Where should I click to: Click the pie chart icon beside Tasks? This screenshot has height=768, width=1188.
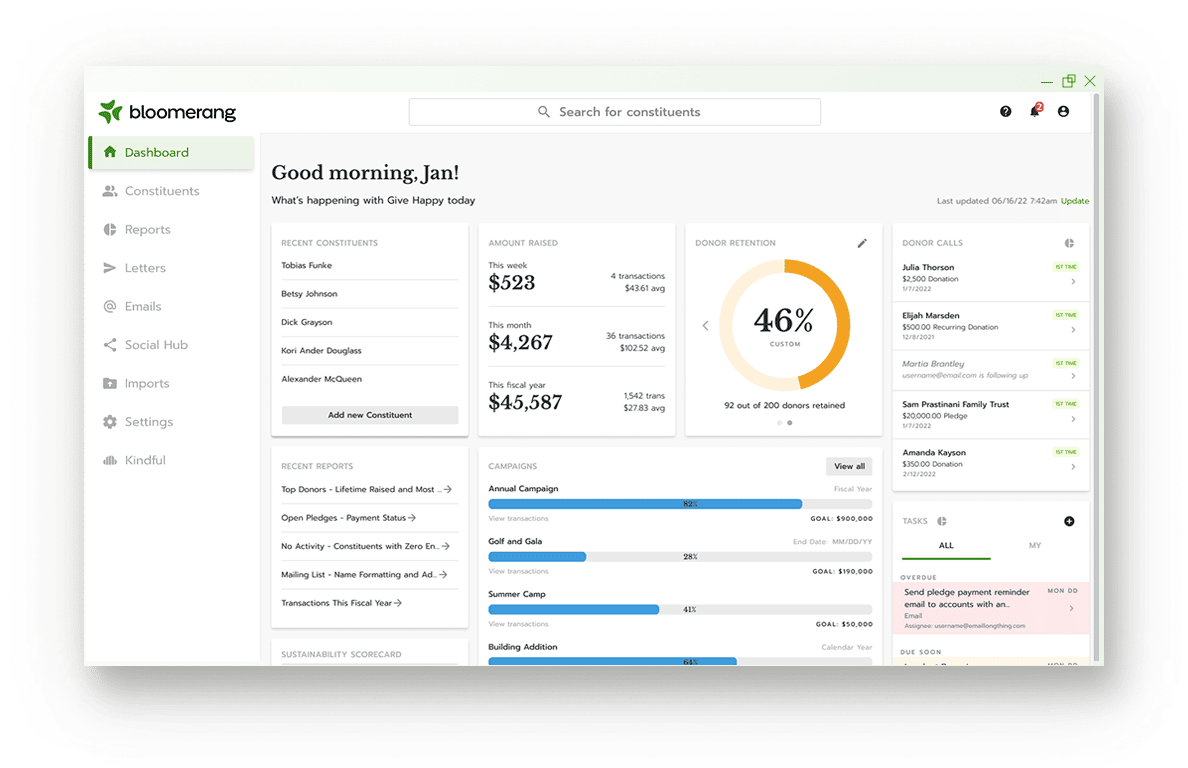(x=942, y=521)
